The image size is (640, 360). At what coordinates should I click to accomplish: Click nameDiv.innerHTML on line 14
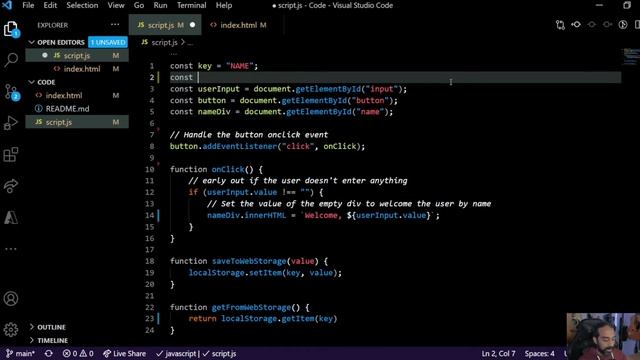pyautogui.click(x=247, y=215)
